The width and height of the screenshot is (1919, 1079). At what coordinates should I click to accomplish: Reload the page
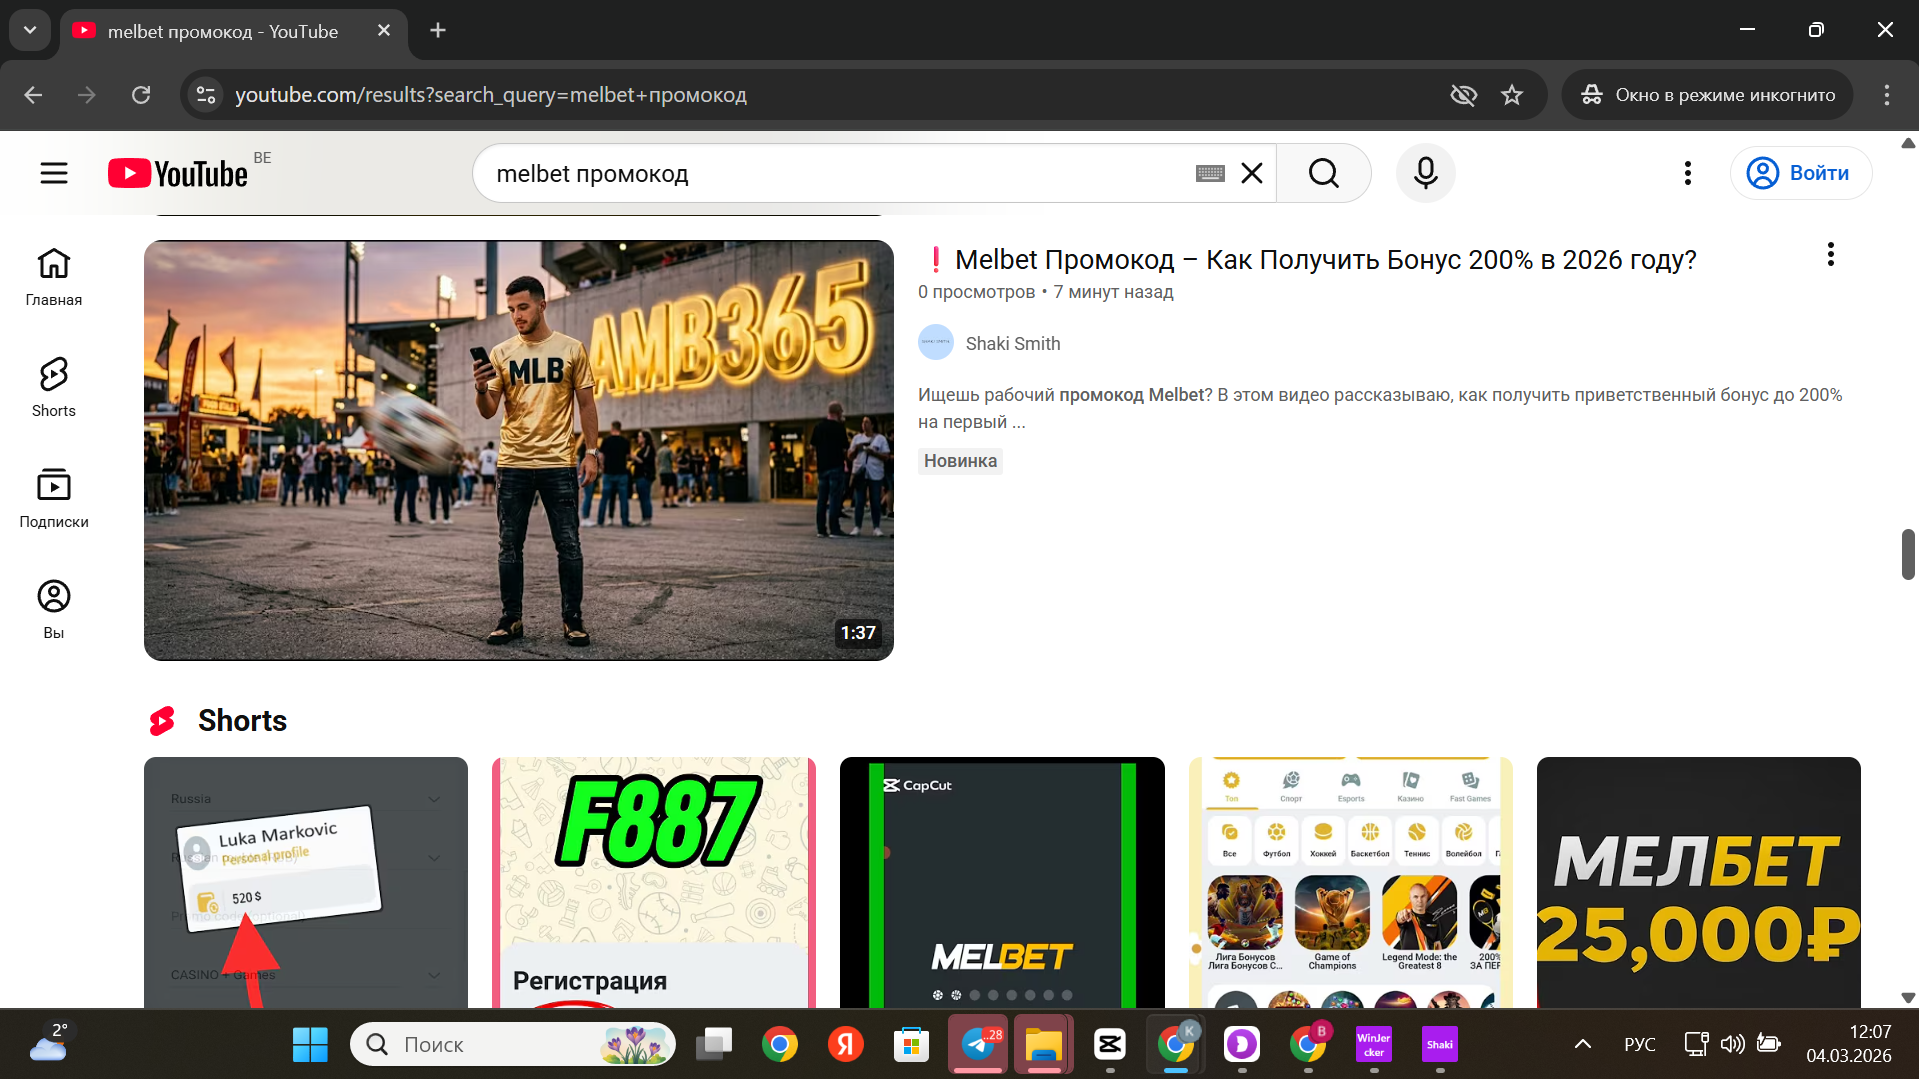pyautogui.click(x=141, y=95)
